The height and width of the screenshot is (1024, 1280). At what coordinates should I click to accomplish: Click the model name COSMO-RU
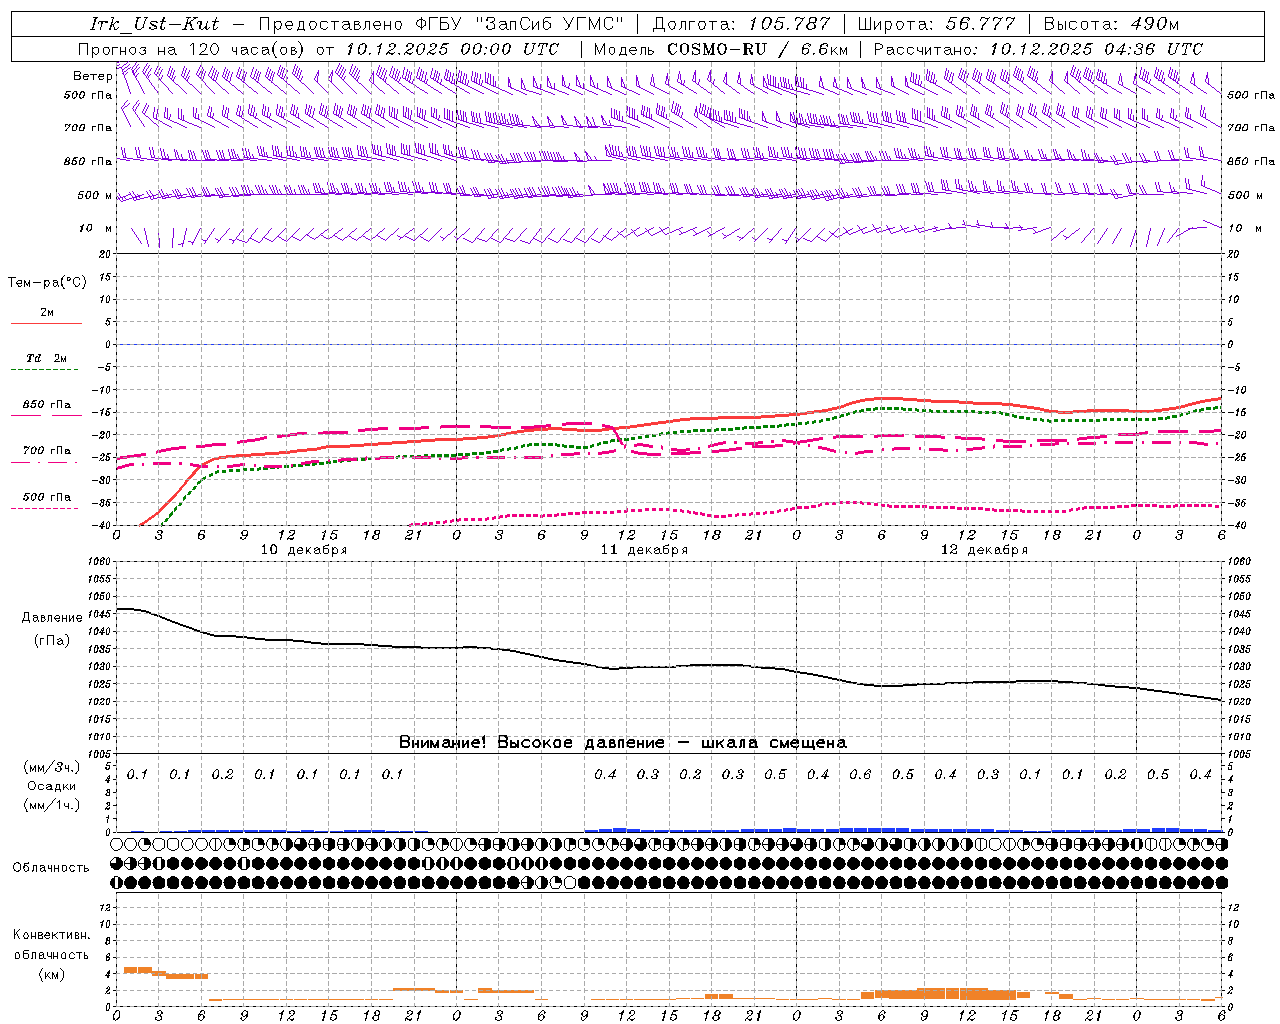[x=717, y=49]
